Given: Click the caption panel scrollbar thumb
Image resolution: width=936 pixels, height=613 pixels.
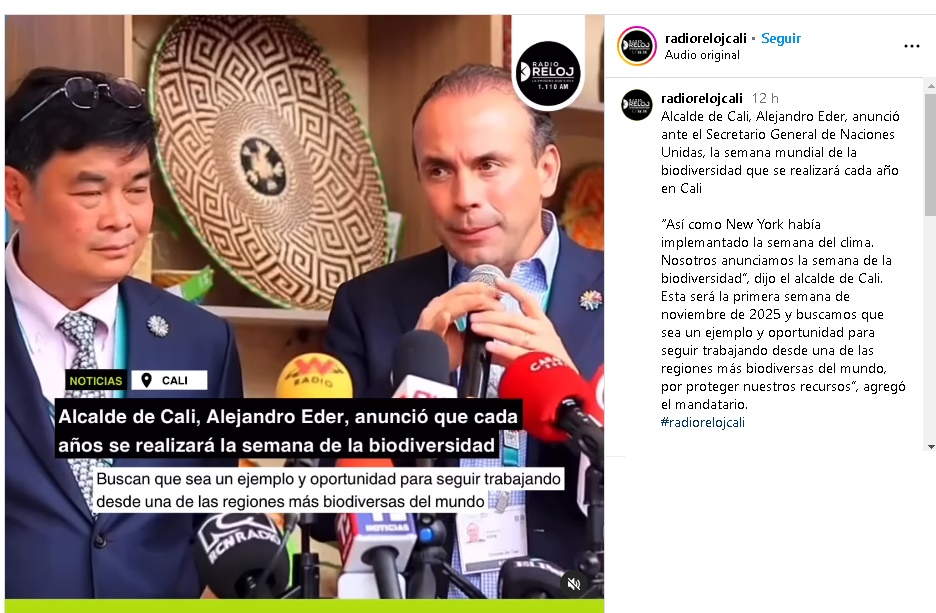Looking at the screenshot, I should coord(931,154).
